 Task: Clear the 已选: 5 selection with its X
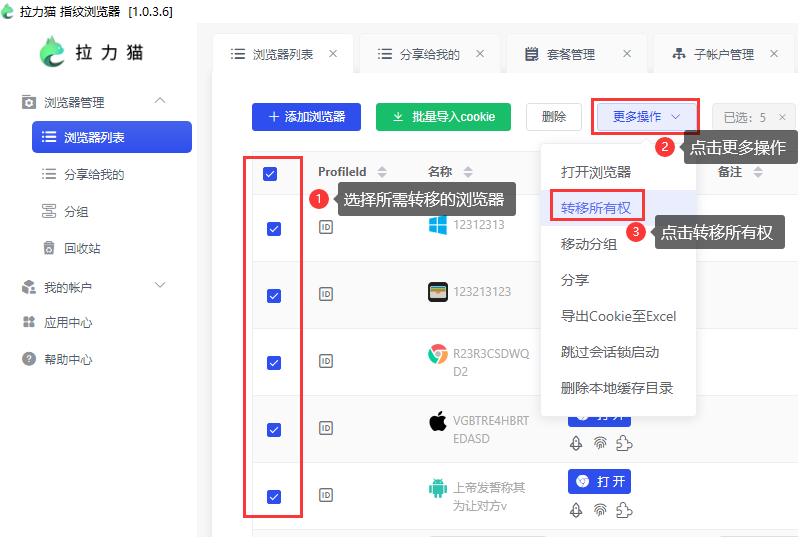click(782, 118)
